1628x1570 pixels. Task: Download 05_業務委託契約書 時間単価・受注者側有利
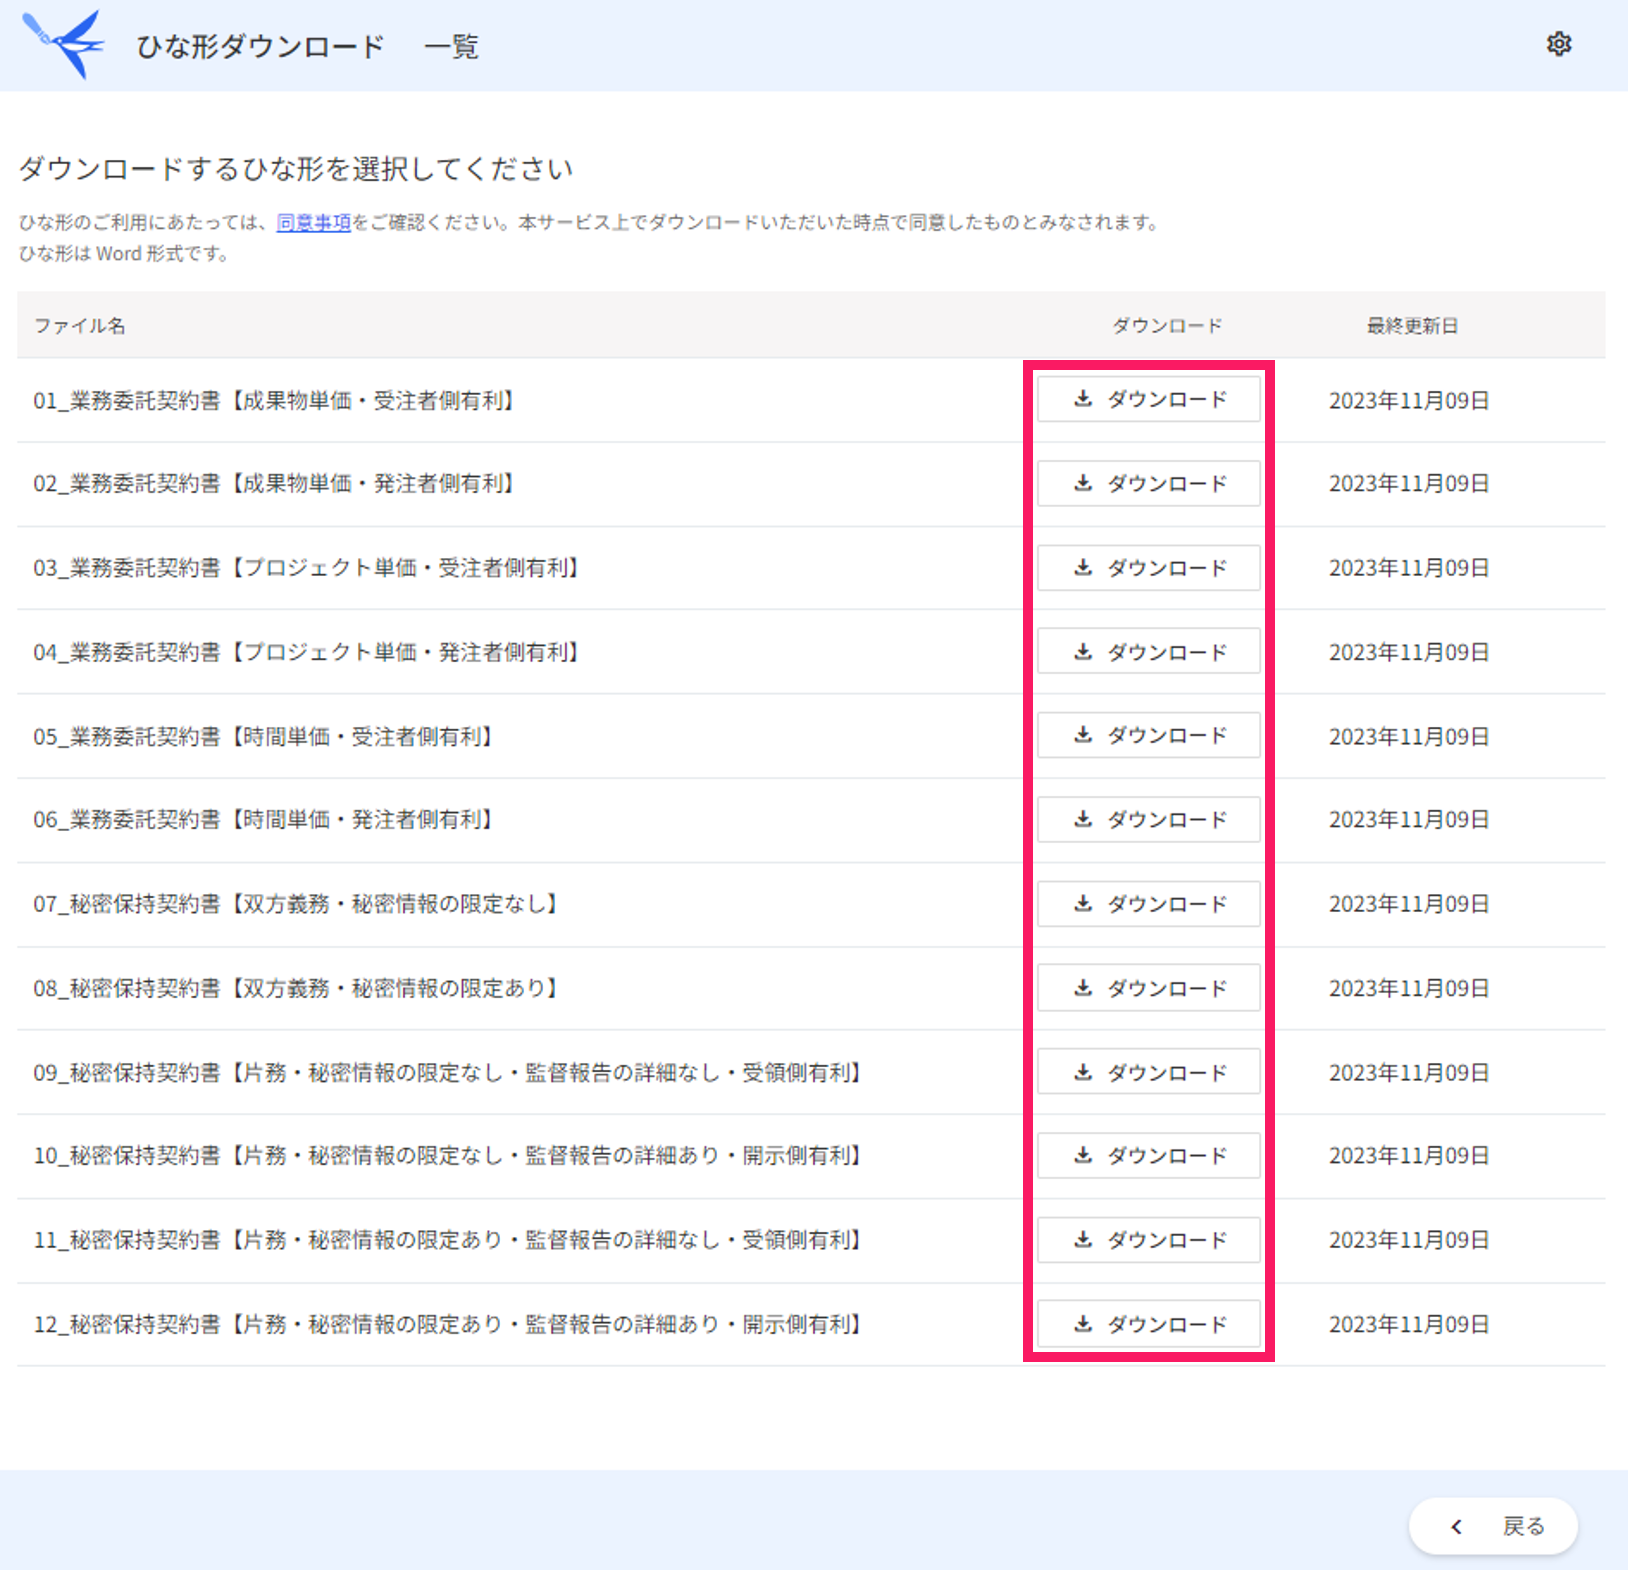click(1148, 735)
